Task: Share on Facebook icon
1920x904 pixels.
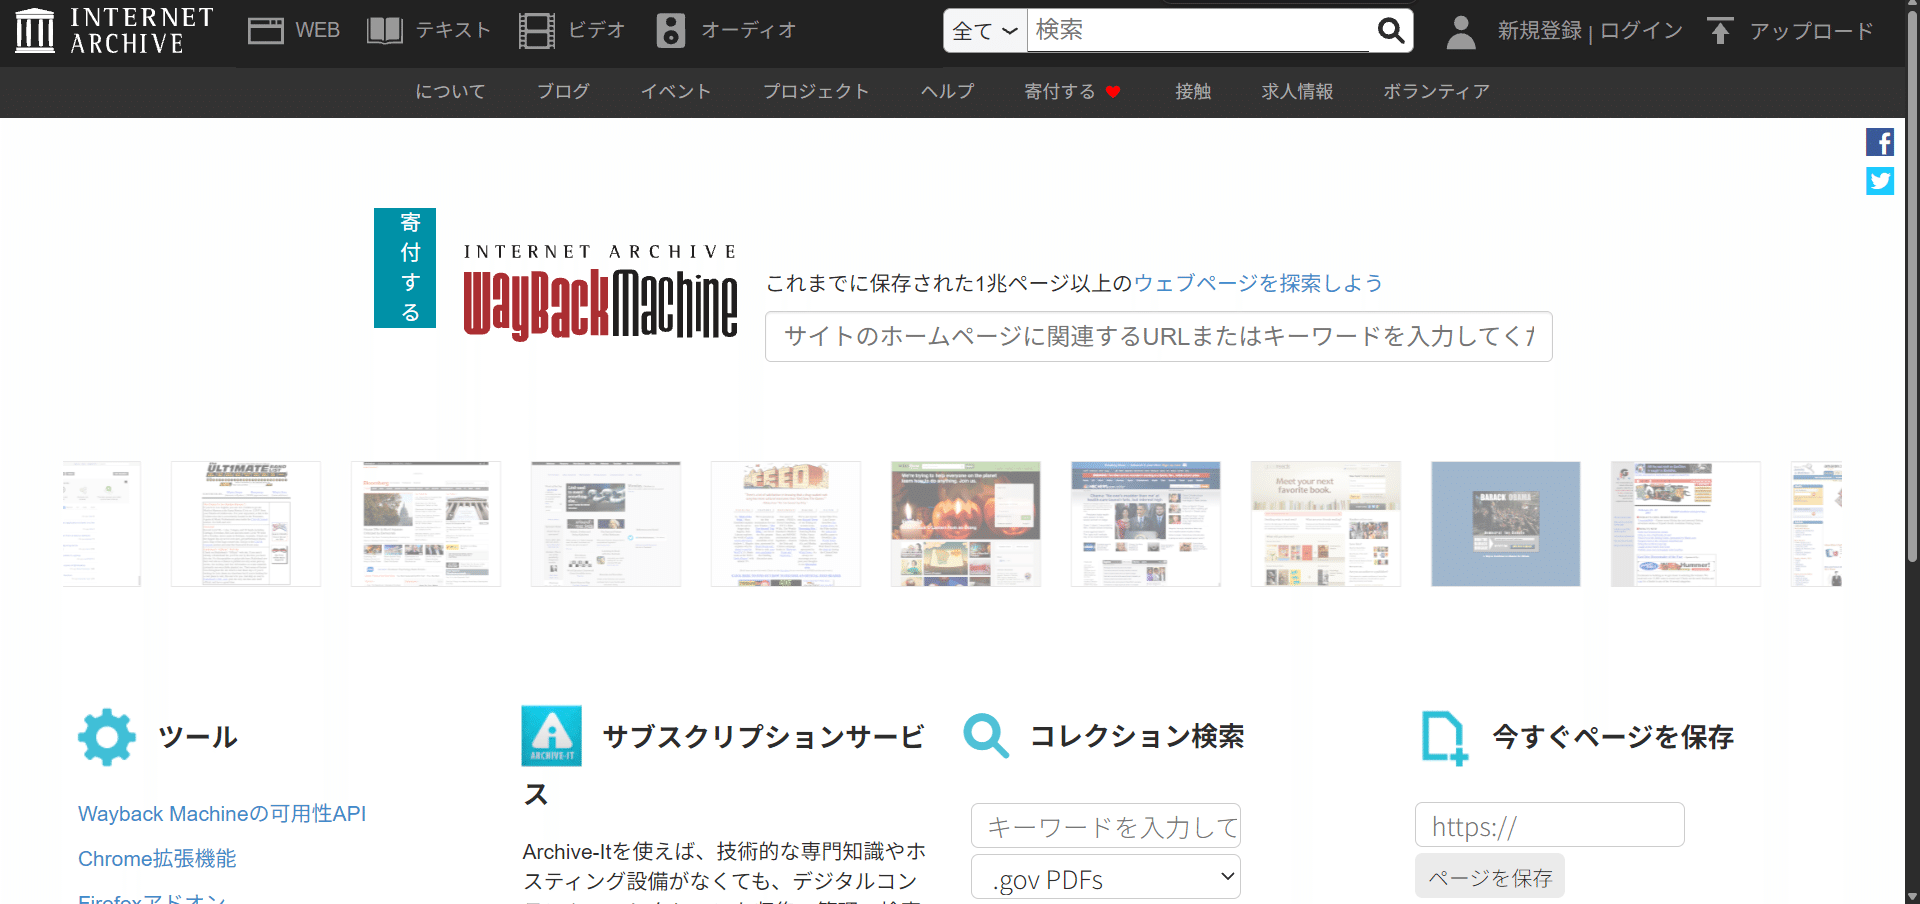Action: [1880, 142]
